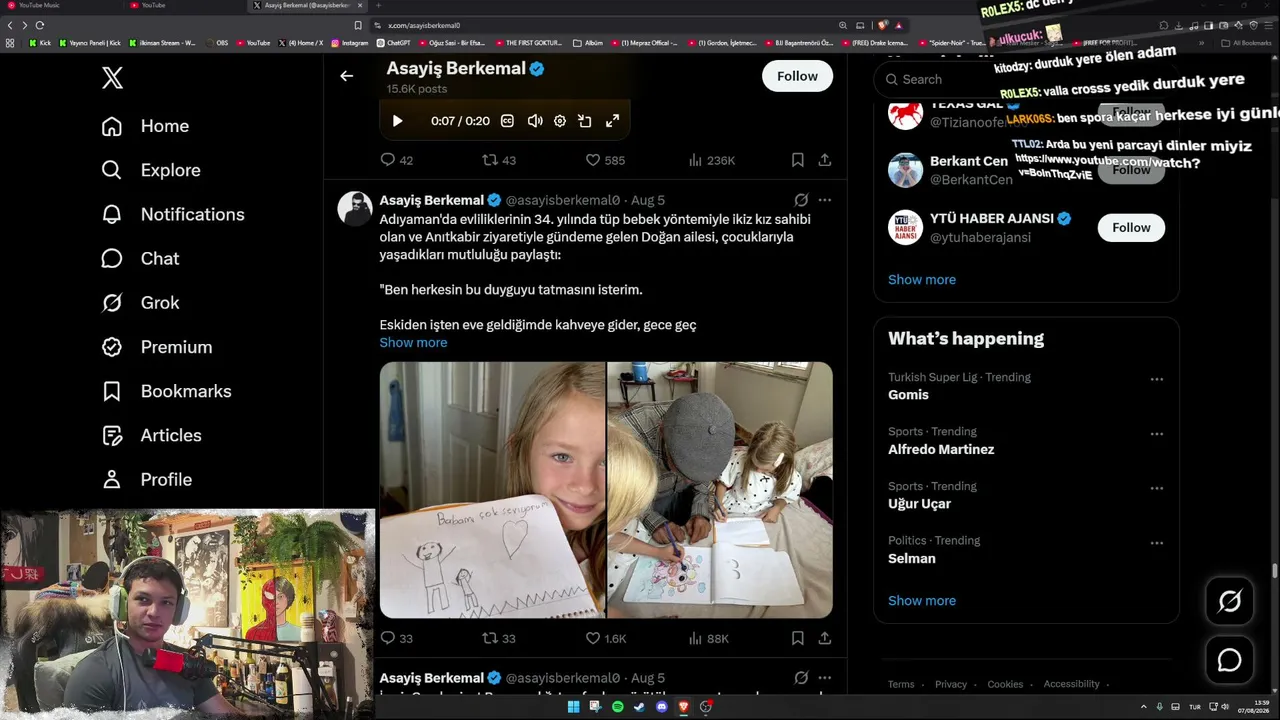
Task: Reply to the post with 33 replies
Action: pyautogui.click(x=397, y=638)
